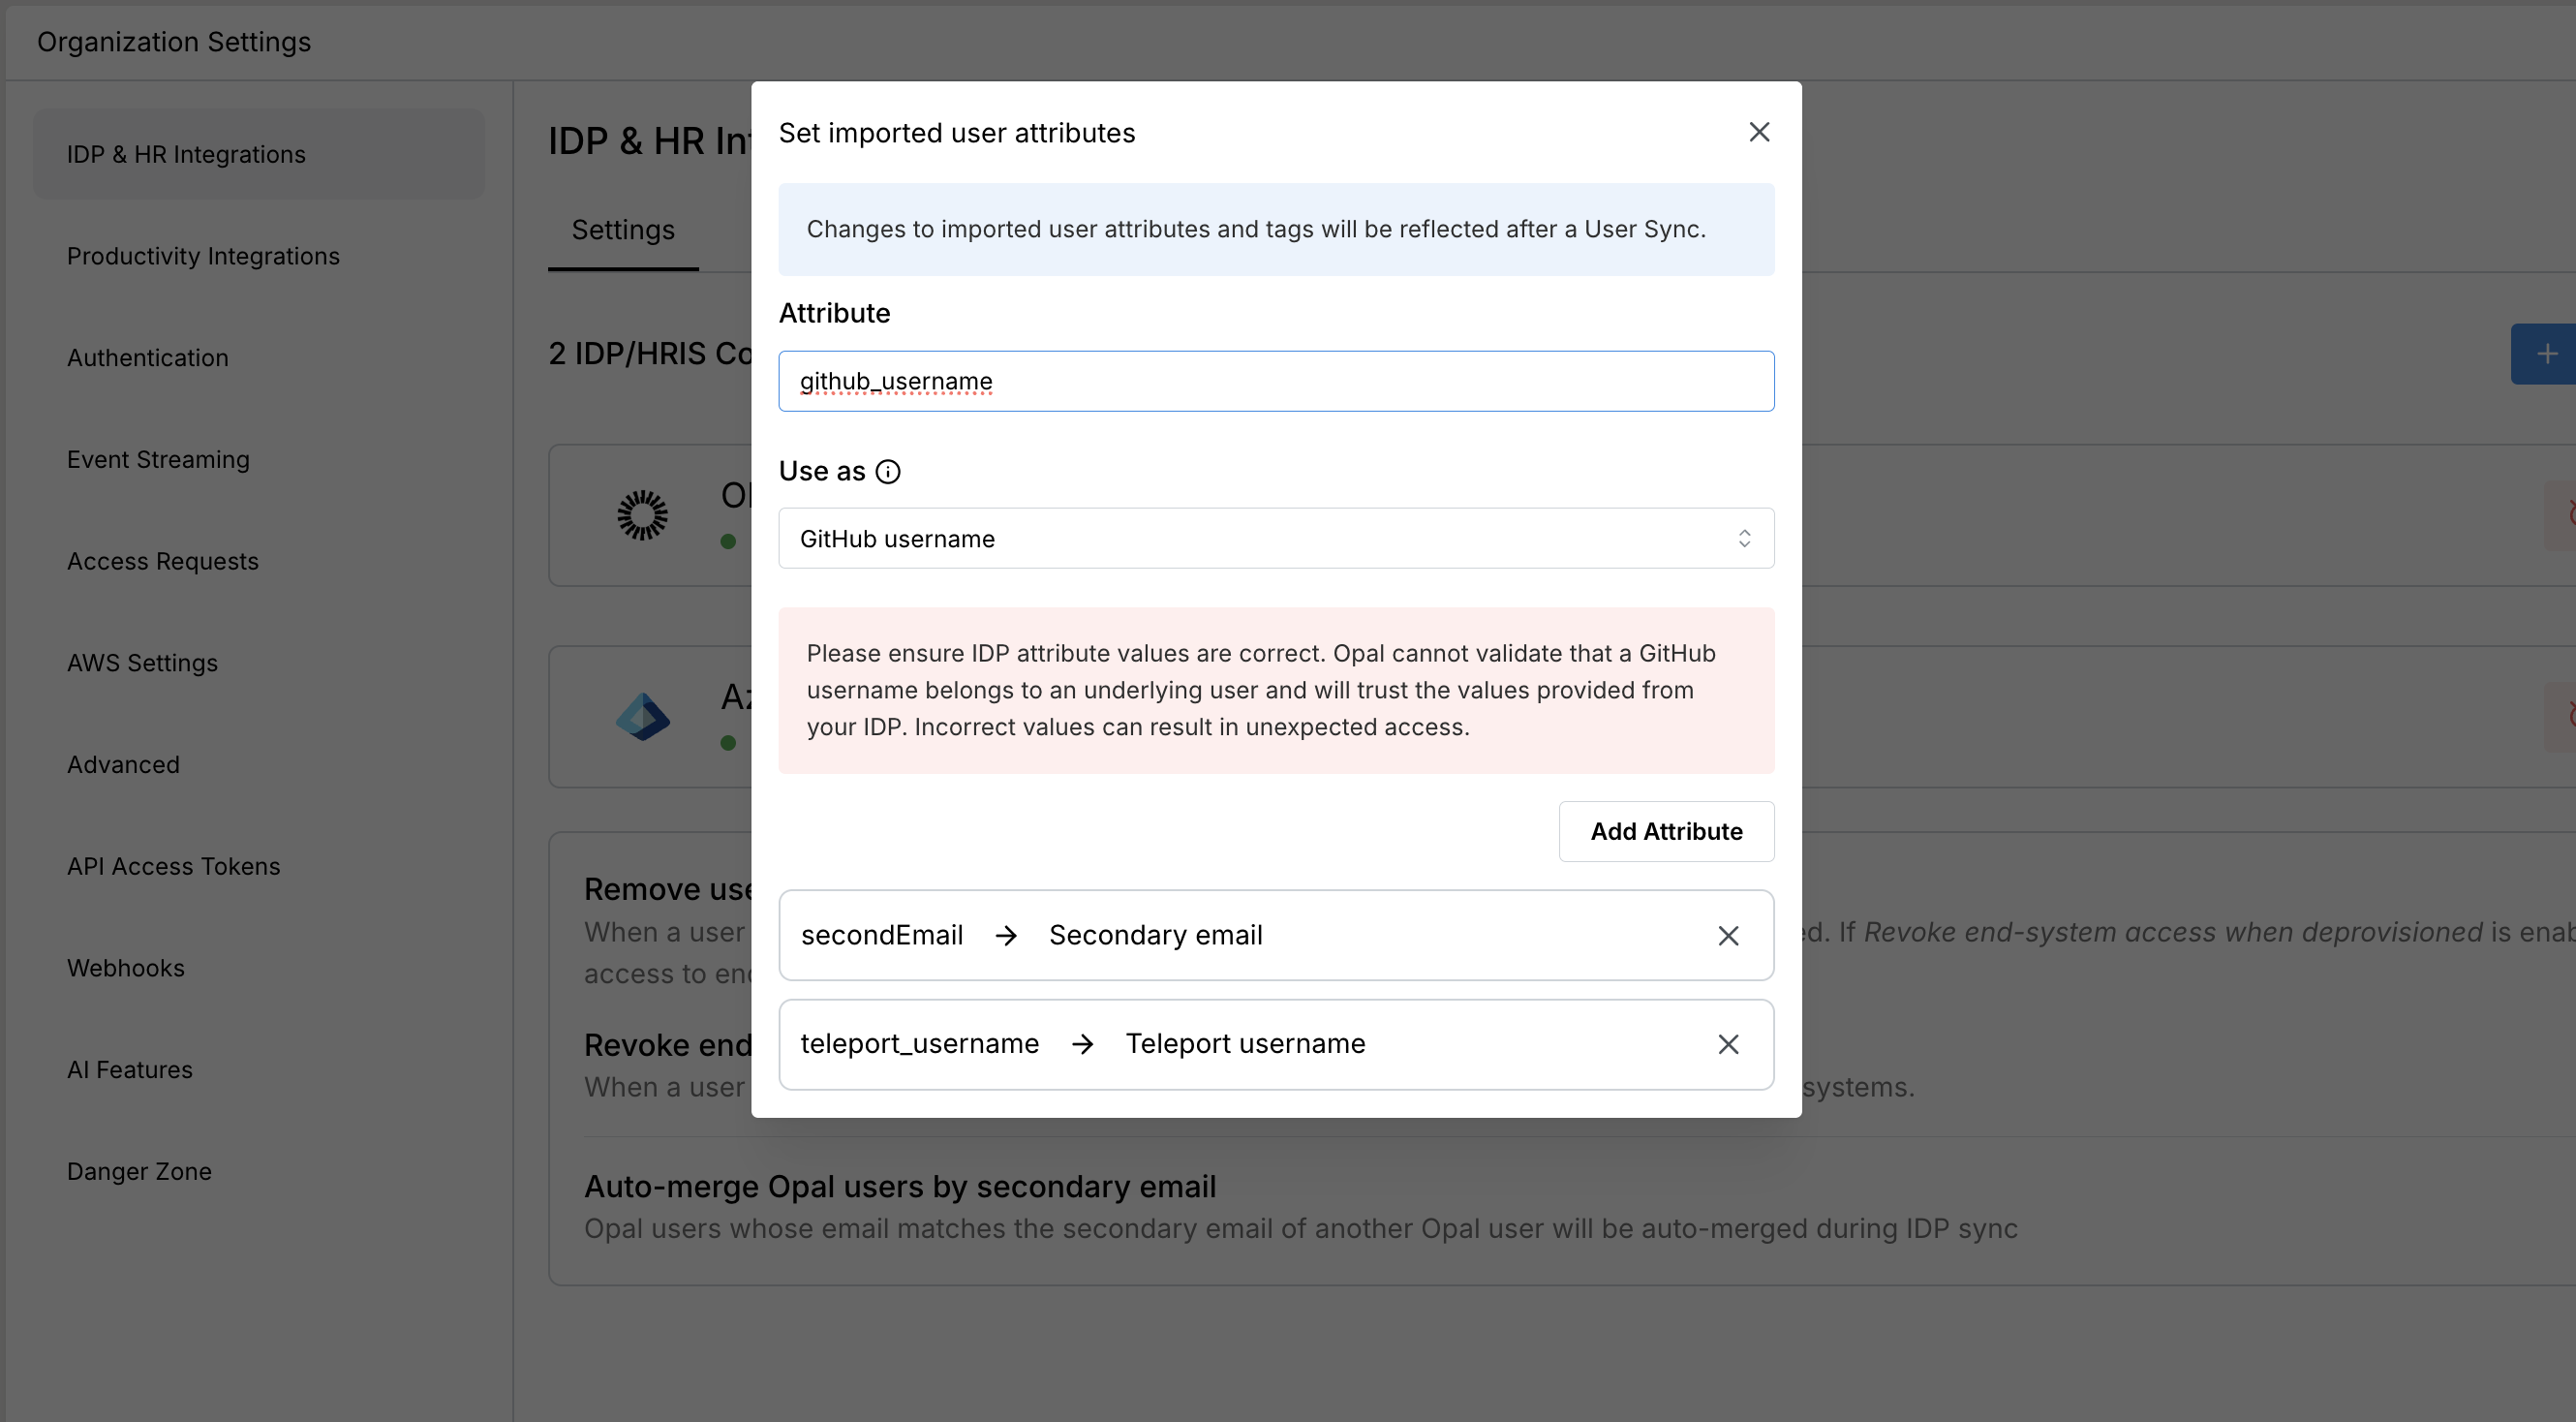Go to Authentication settings
2576x1422 pixels.
point(147,358)
